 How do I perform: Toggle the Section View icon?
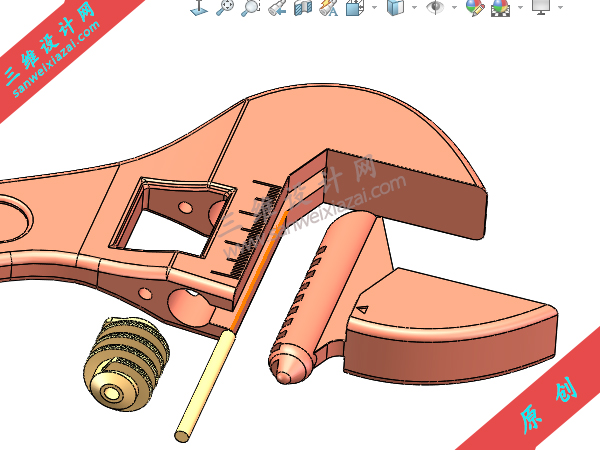coord(303,8)
